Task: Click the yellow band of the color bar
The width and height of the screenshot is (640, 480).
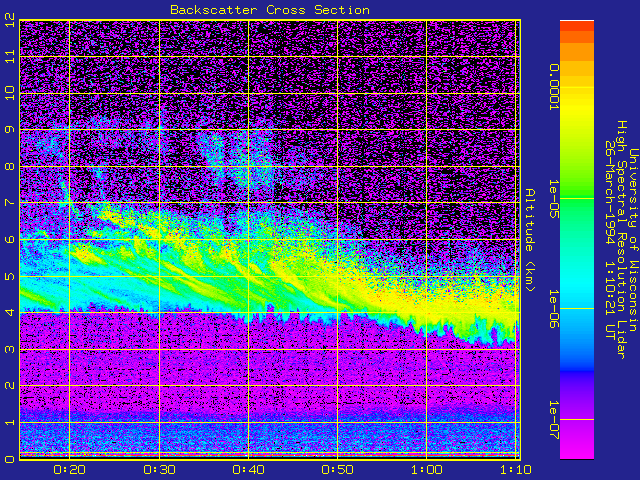Action: coord(577,110)
